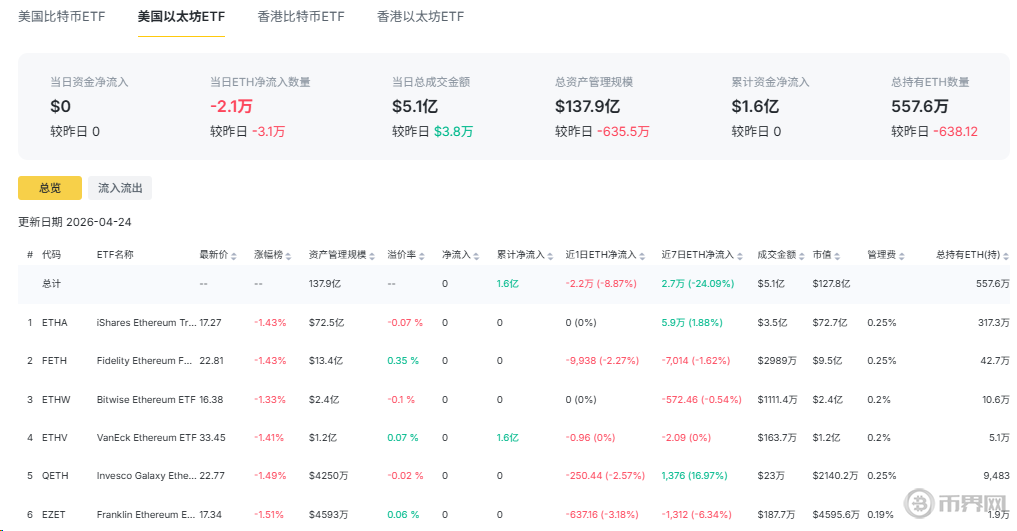This screenshot has width=1017, height=531.
Task: Sort by 溢价率 column arrow icon
Action: [x=422, y=255]
